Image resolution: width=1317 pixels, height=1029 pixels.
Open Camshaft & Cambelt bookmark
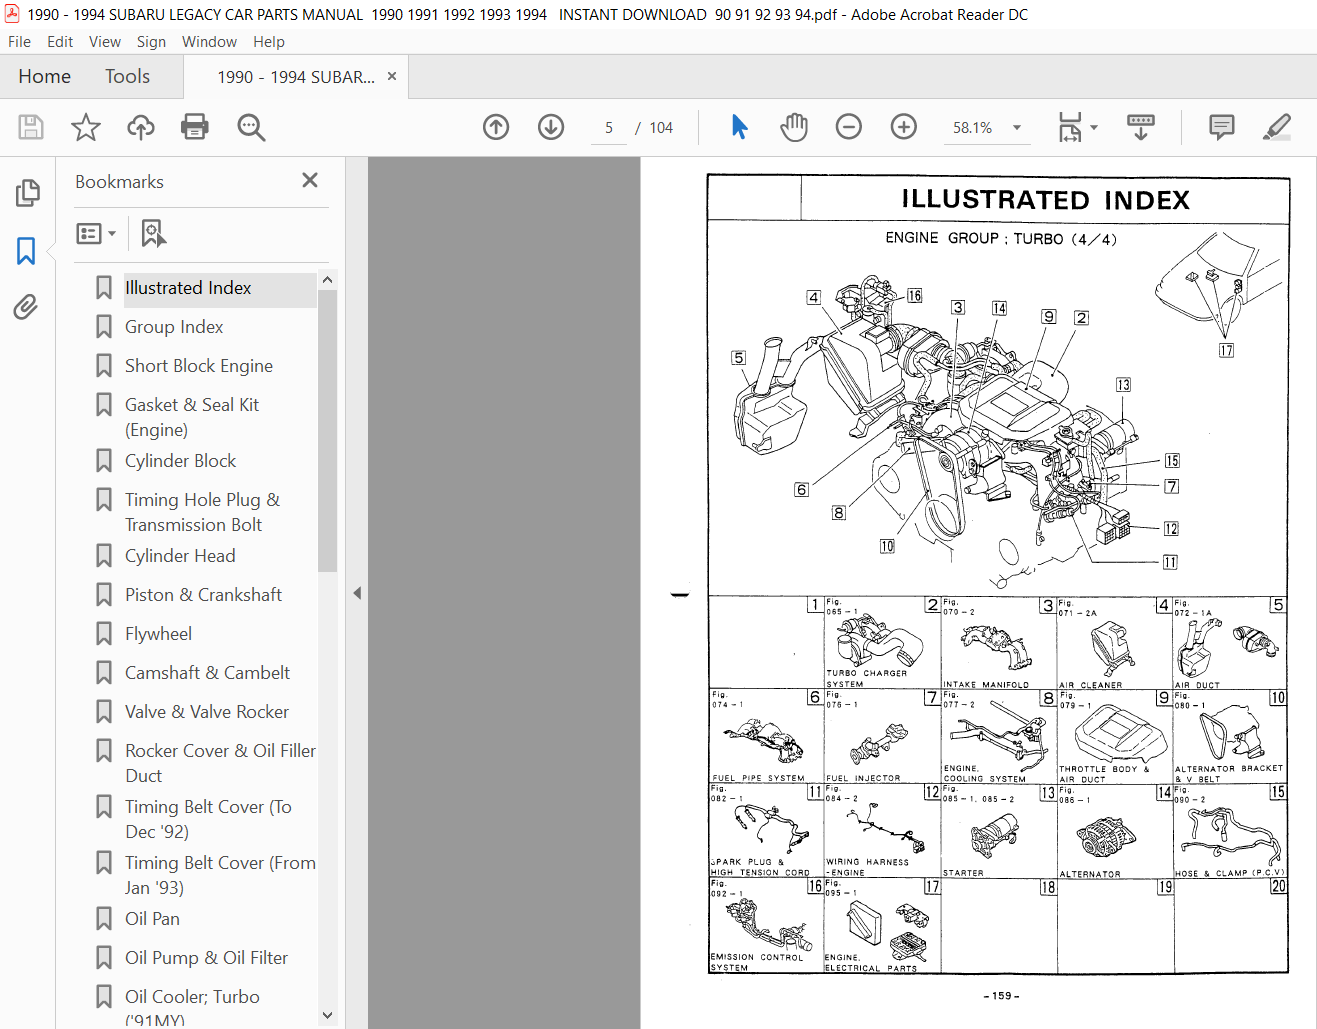(x=208, y=673)
